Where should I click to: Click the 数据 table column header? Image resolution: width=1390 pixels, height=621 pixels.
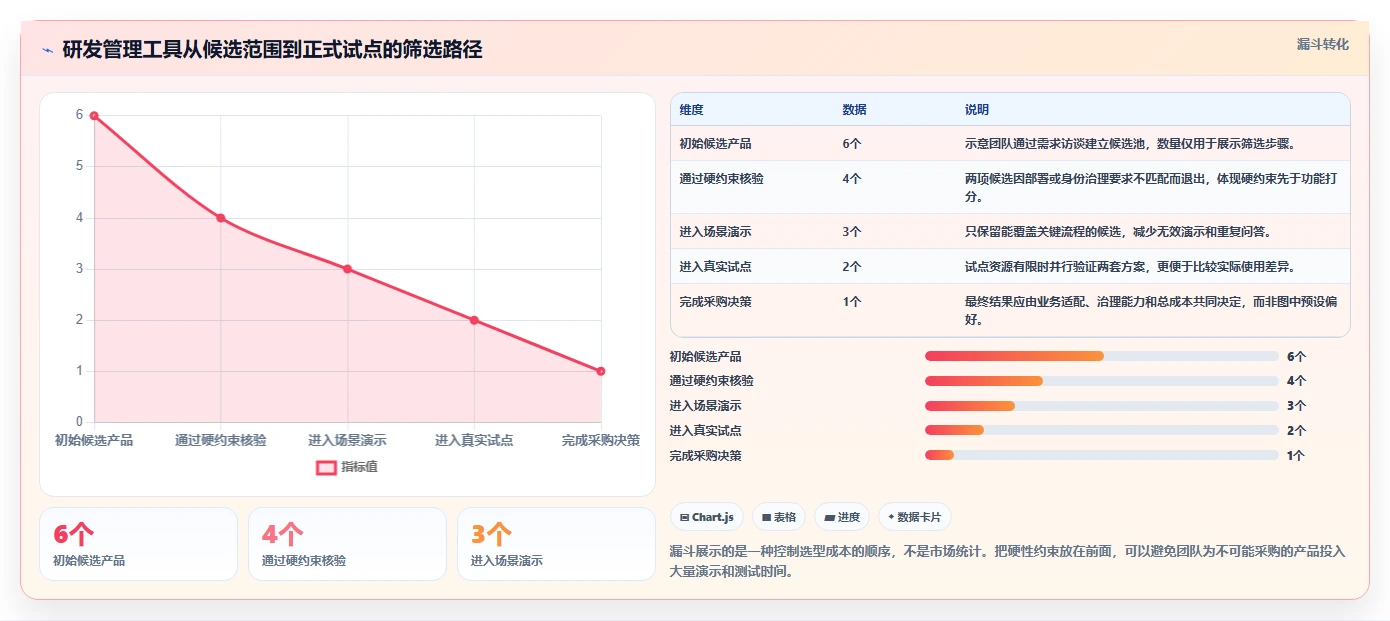(855, 110)
